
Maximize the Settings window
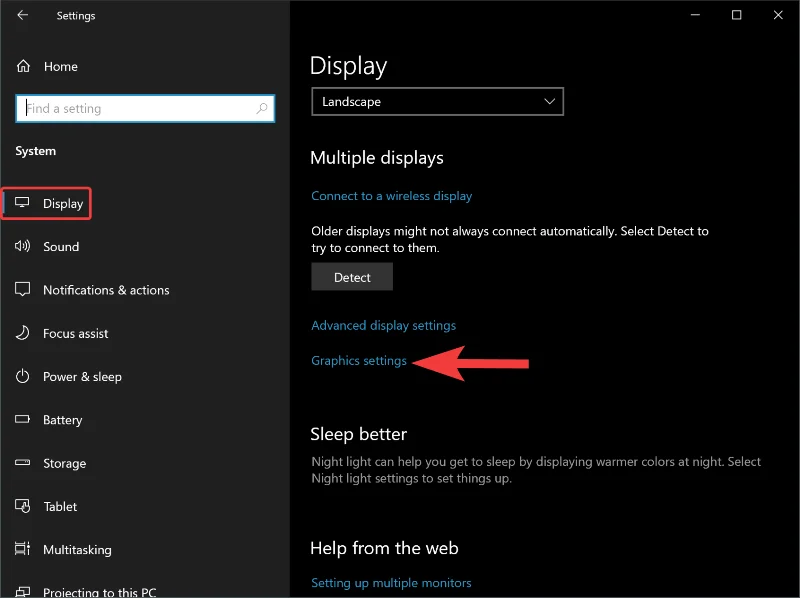(x=736, y=15)
